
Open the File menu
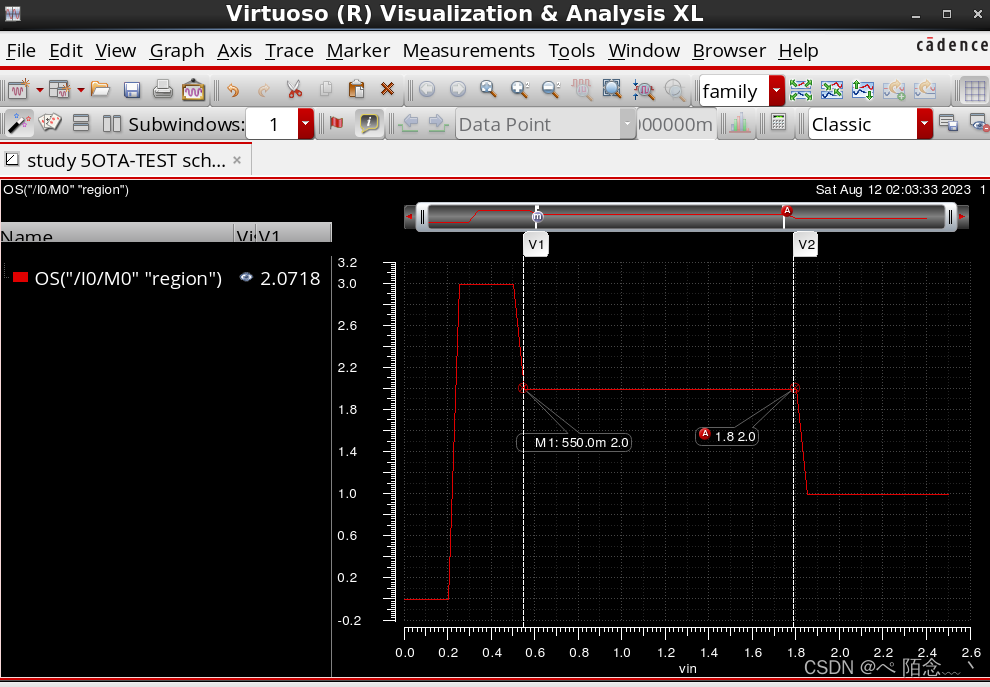[21, 51]
